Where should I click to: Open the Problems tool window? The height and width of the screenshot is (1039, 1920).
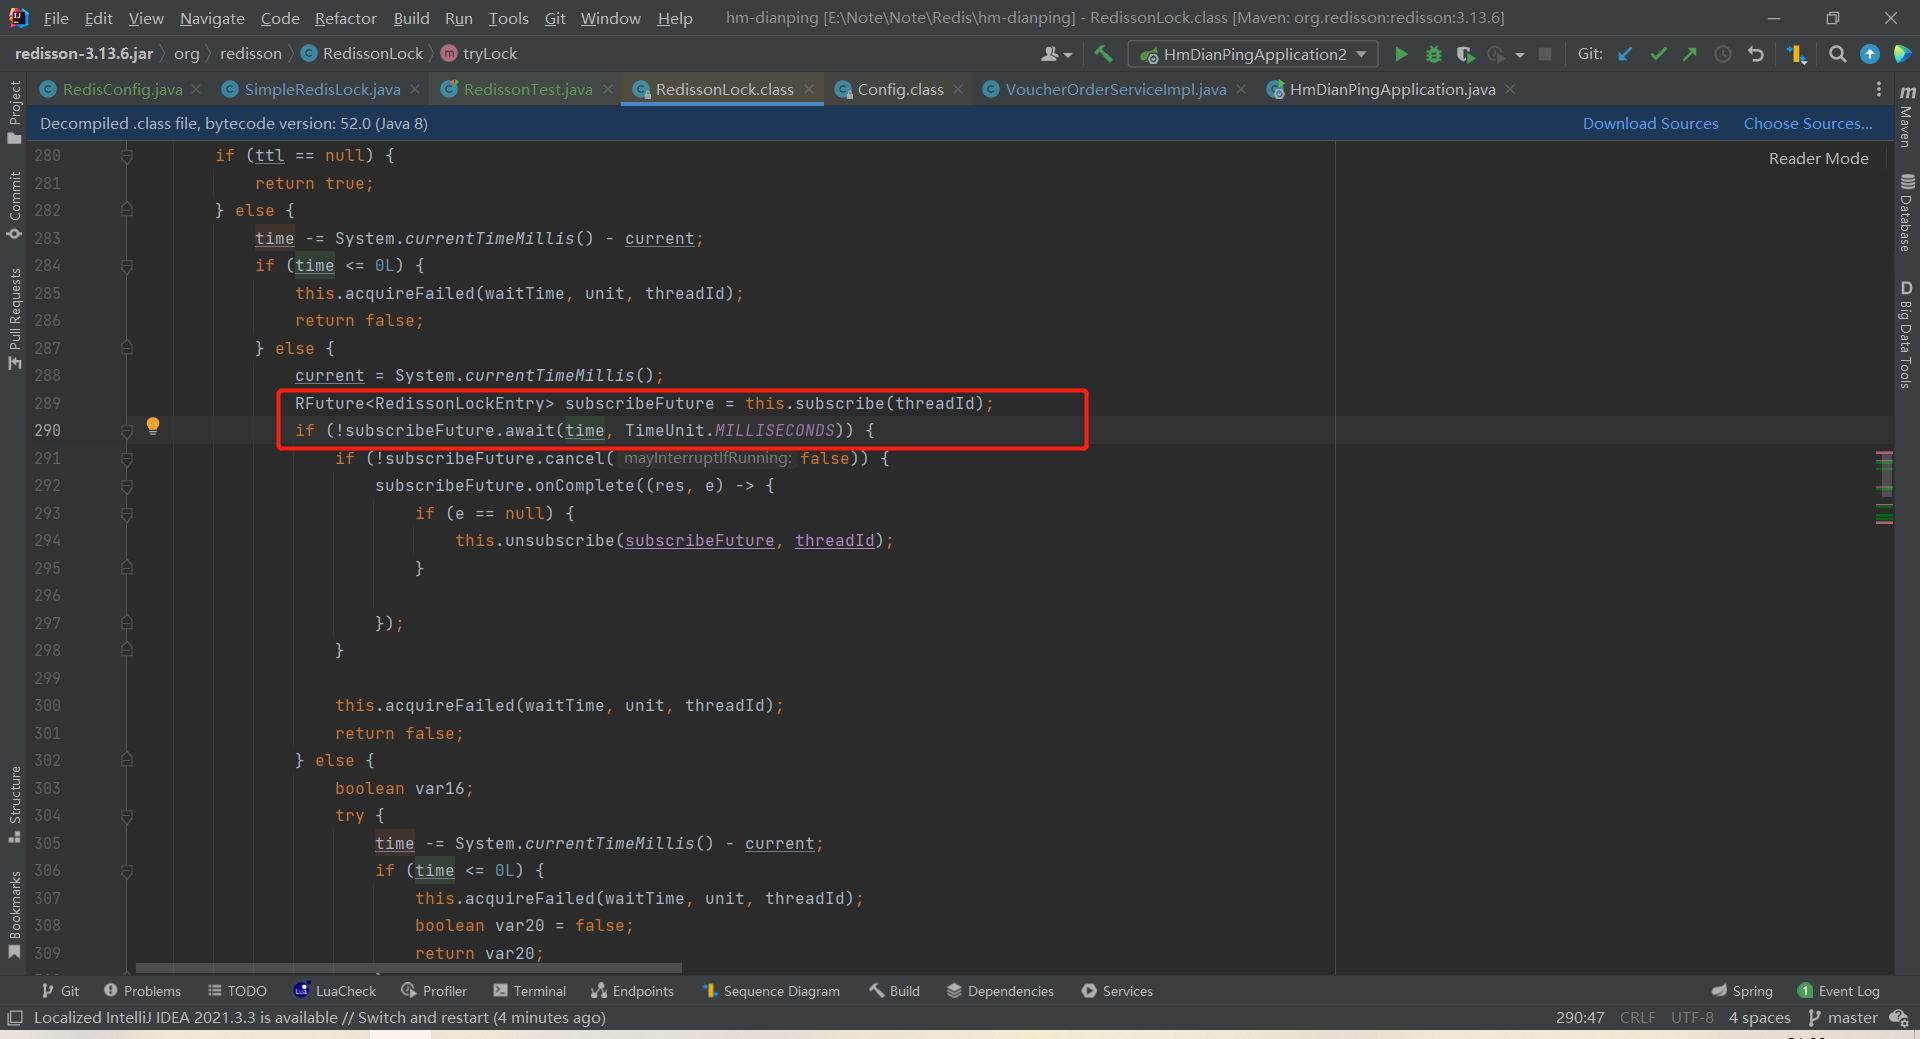click(x=142, y=991)
